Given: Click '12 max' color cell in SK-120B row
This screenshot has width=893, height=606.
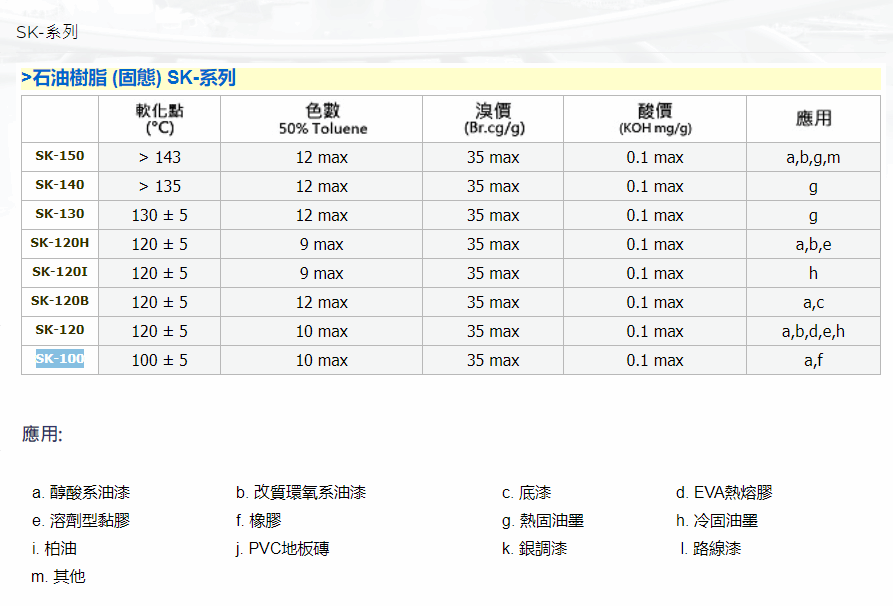Looking at the screenshot, I should [322, 302].
